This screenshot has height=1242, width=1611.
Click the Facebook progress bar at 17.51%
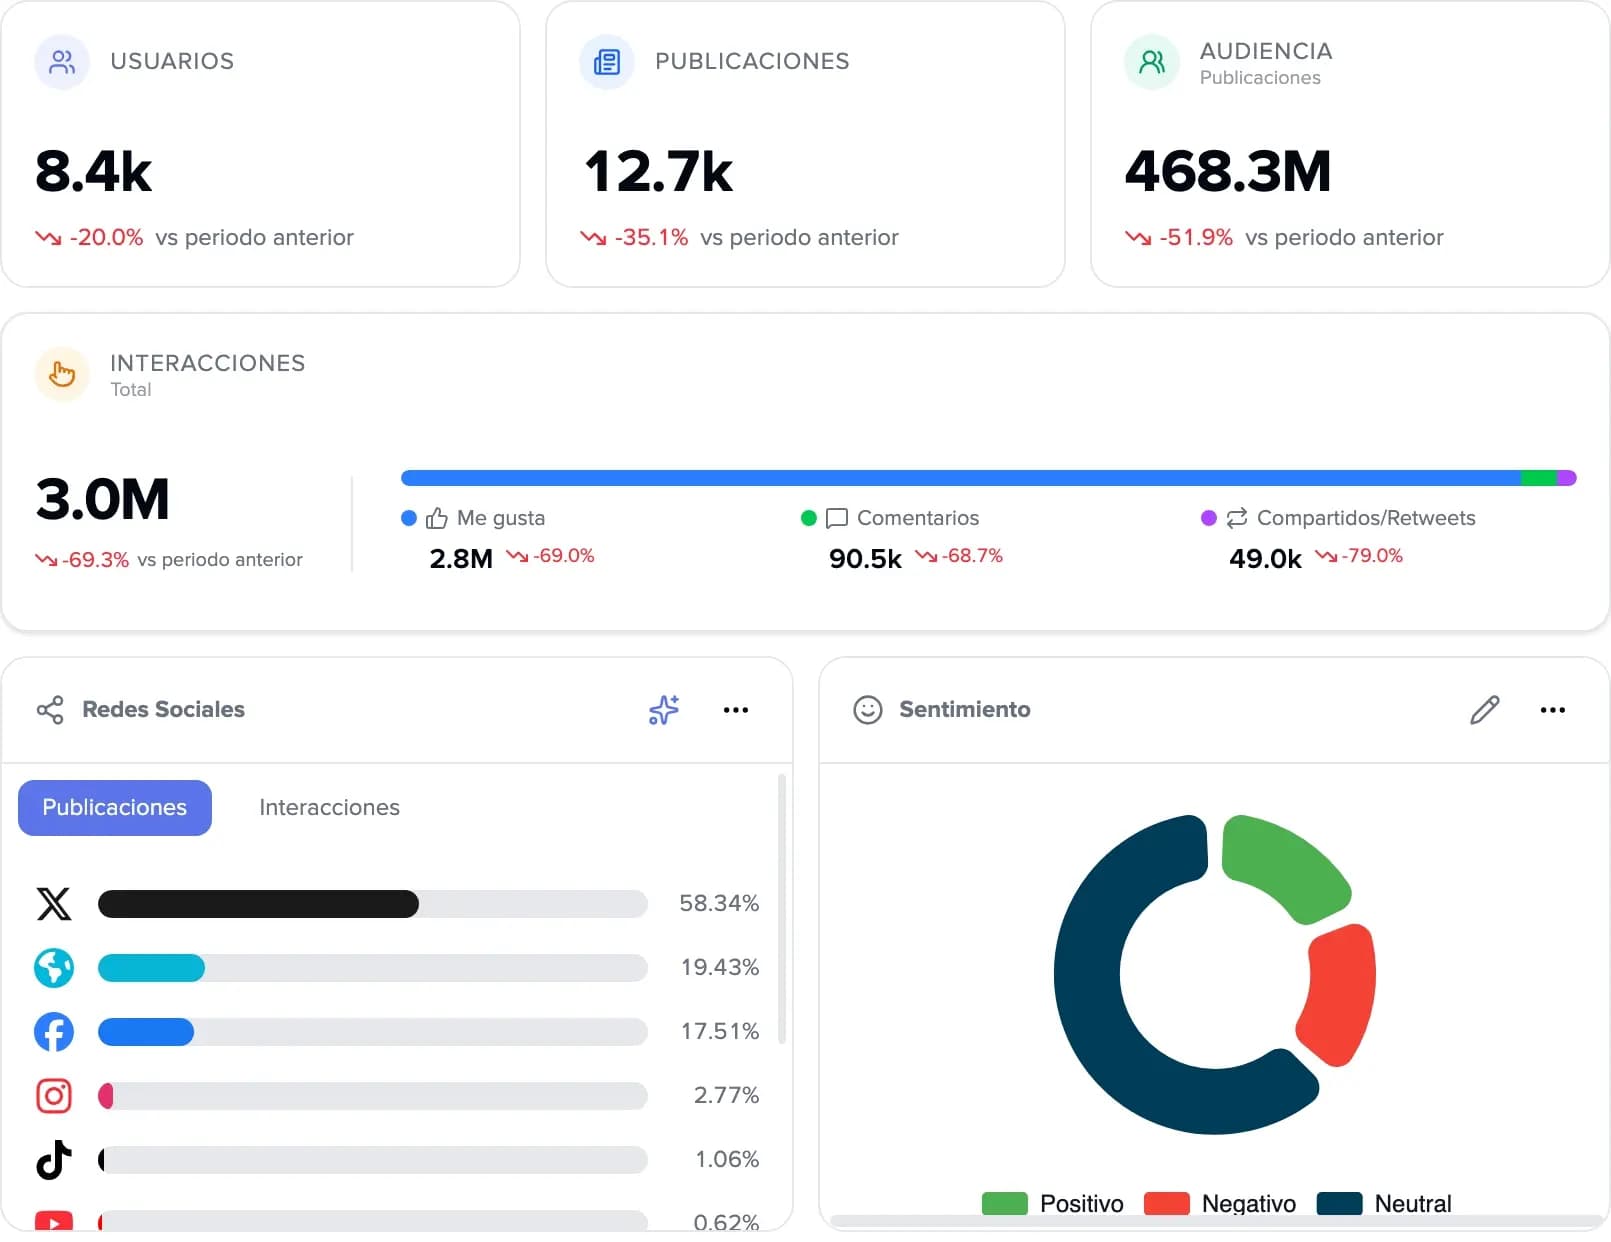(x=373, y=1032)
